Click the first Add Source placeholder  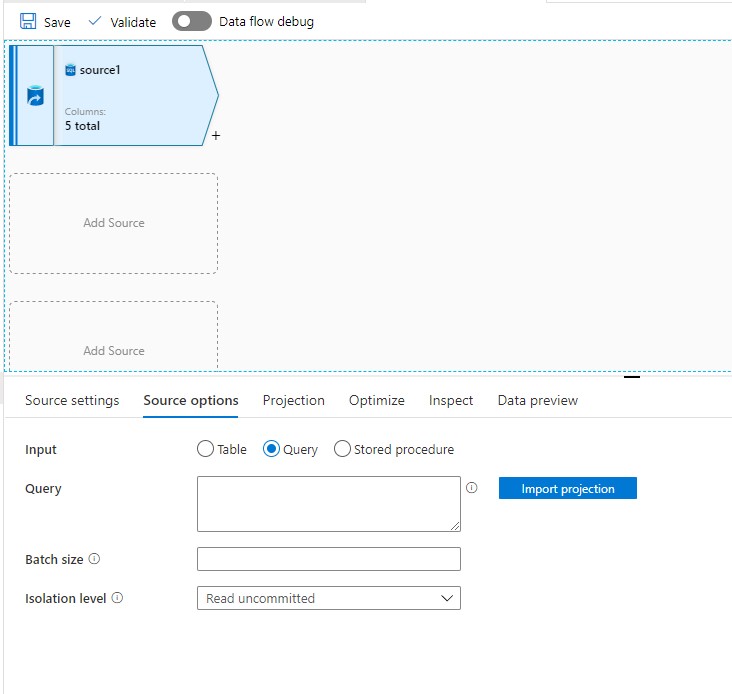tap(113, 223)
